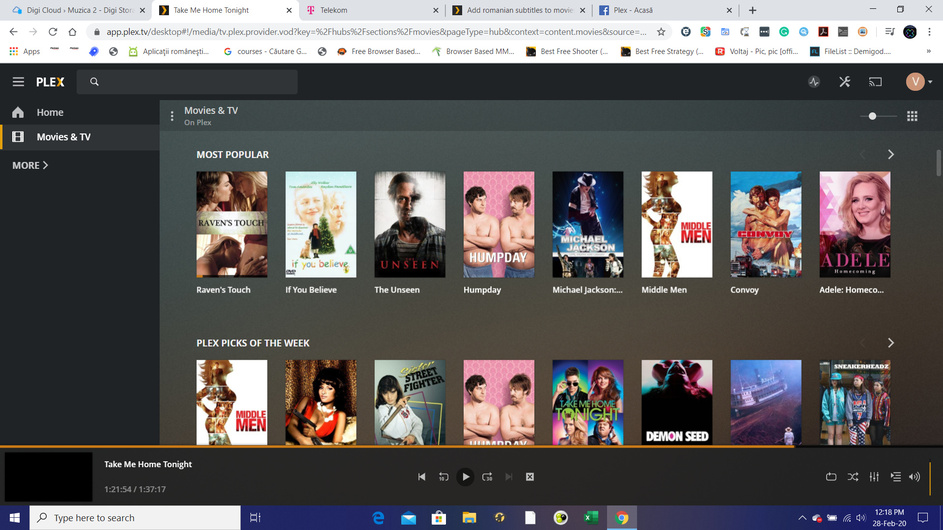Open Demon Seed poster in Plex Picks
Image resolution: width=943 pixels, height=530 pixels.
pyautogui.click(x=677, y=402)
